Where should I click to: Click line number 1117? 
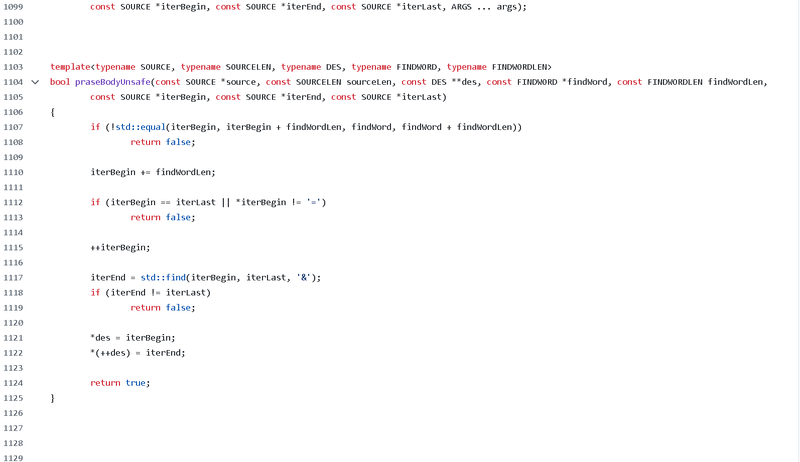tap(13, 278)
